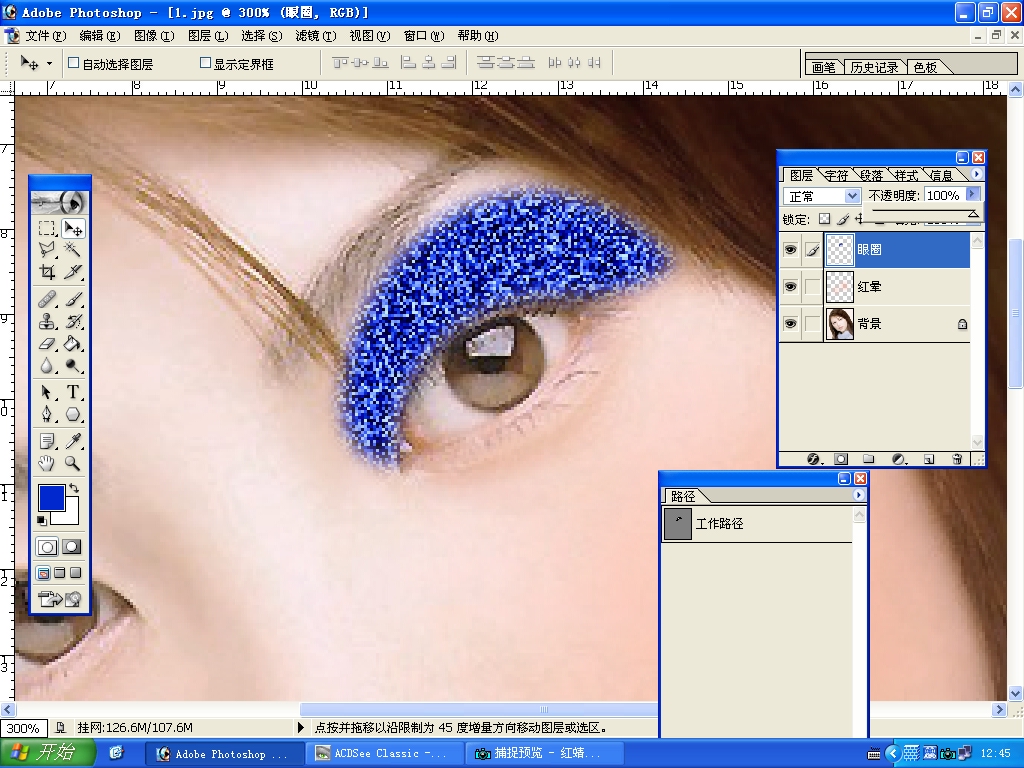Add a layer mask from Layers panel
The width and height of the screenshot is (1024, 768).
pyautogui.click(x=841, y=459)
